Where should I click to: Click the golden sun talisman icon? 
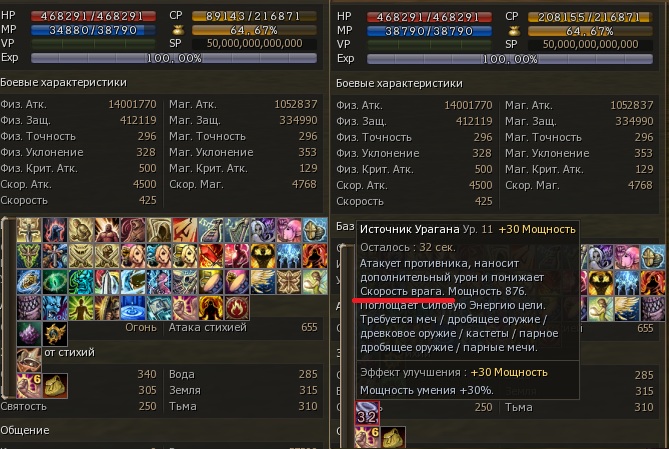point(55,334)
